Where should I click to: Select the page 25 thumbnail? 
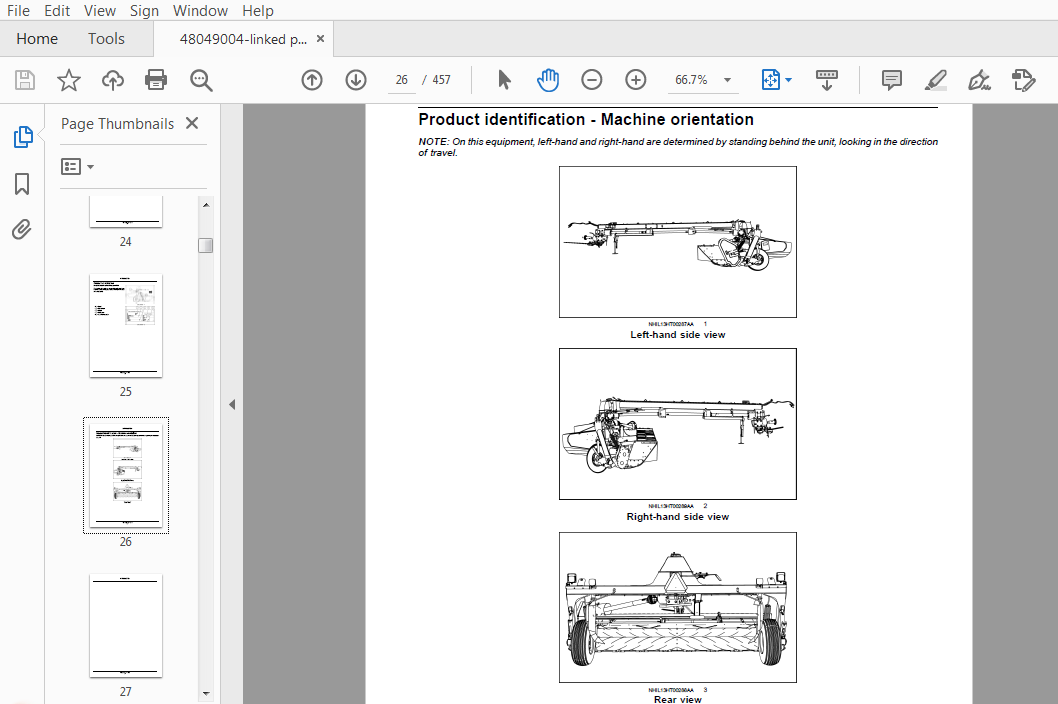pos(126,325)
